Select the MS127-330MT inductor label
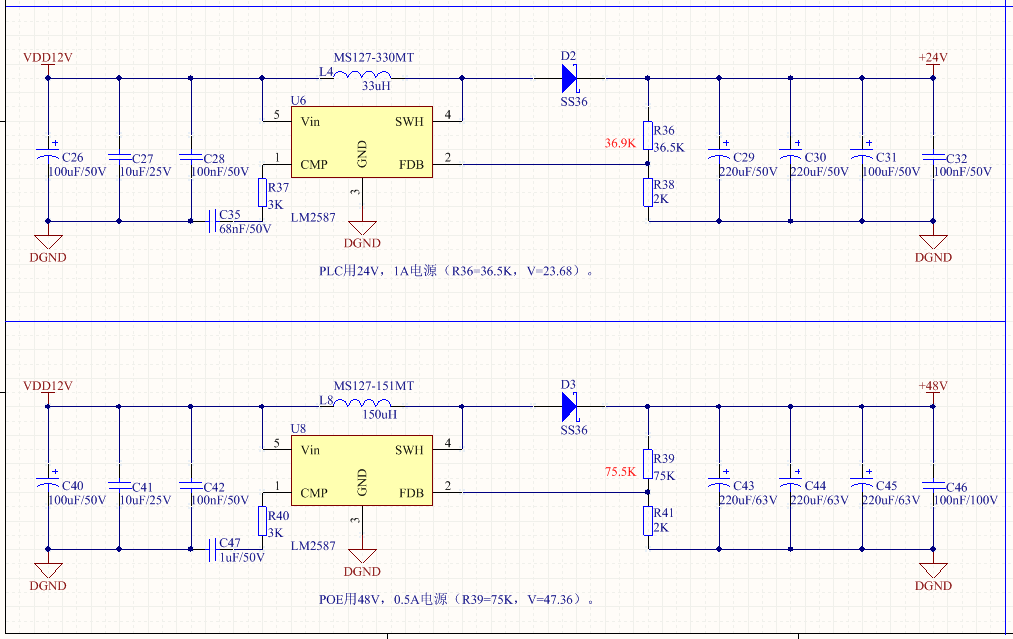Screen dimensions: 1013x639 pyautogui.click(x=373, y=58)
